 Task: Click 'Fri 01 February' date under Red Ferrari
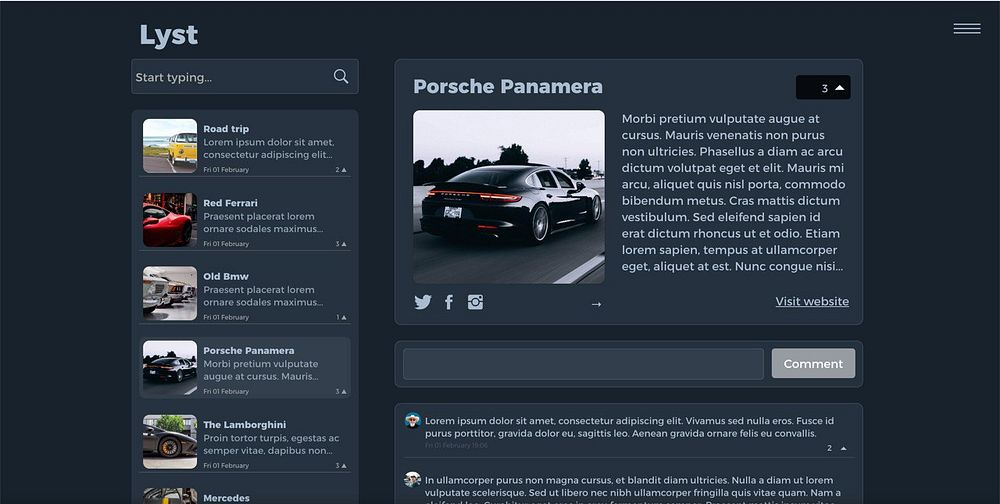226,244
